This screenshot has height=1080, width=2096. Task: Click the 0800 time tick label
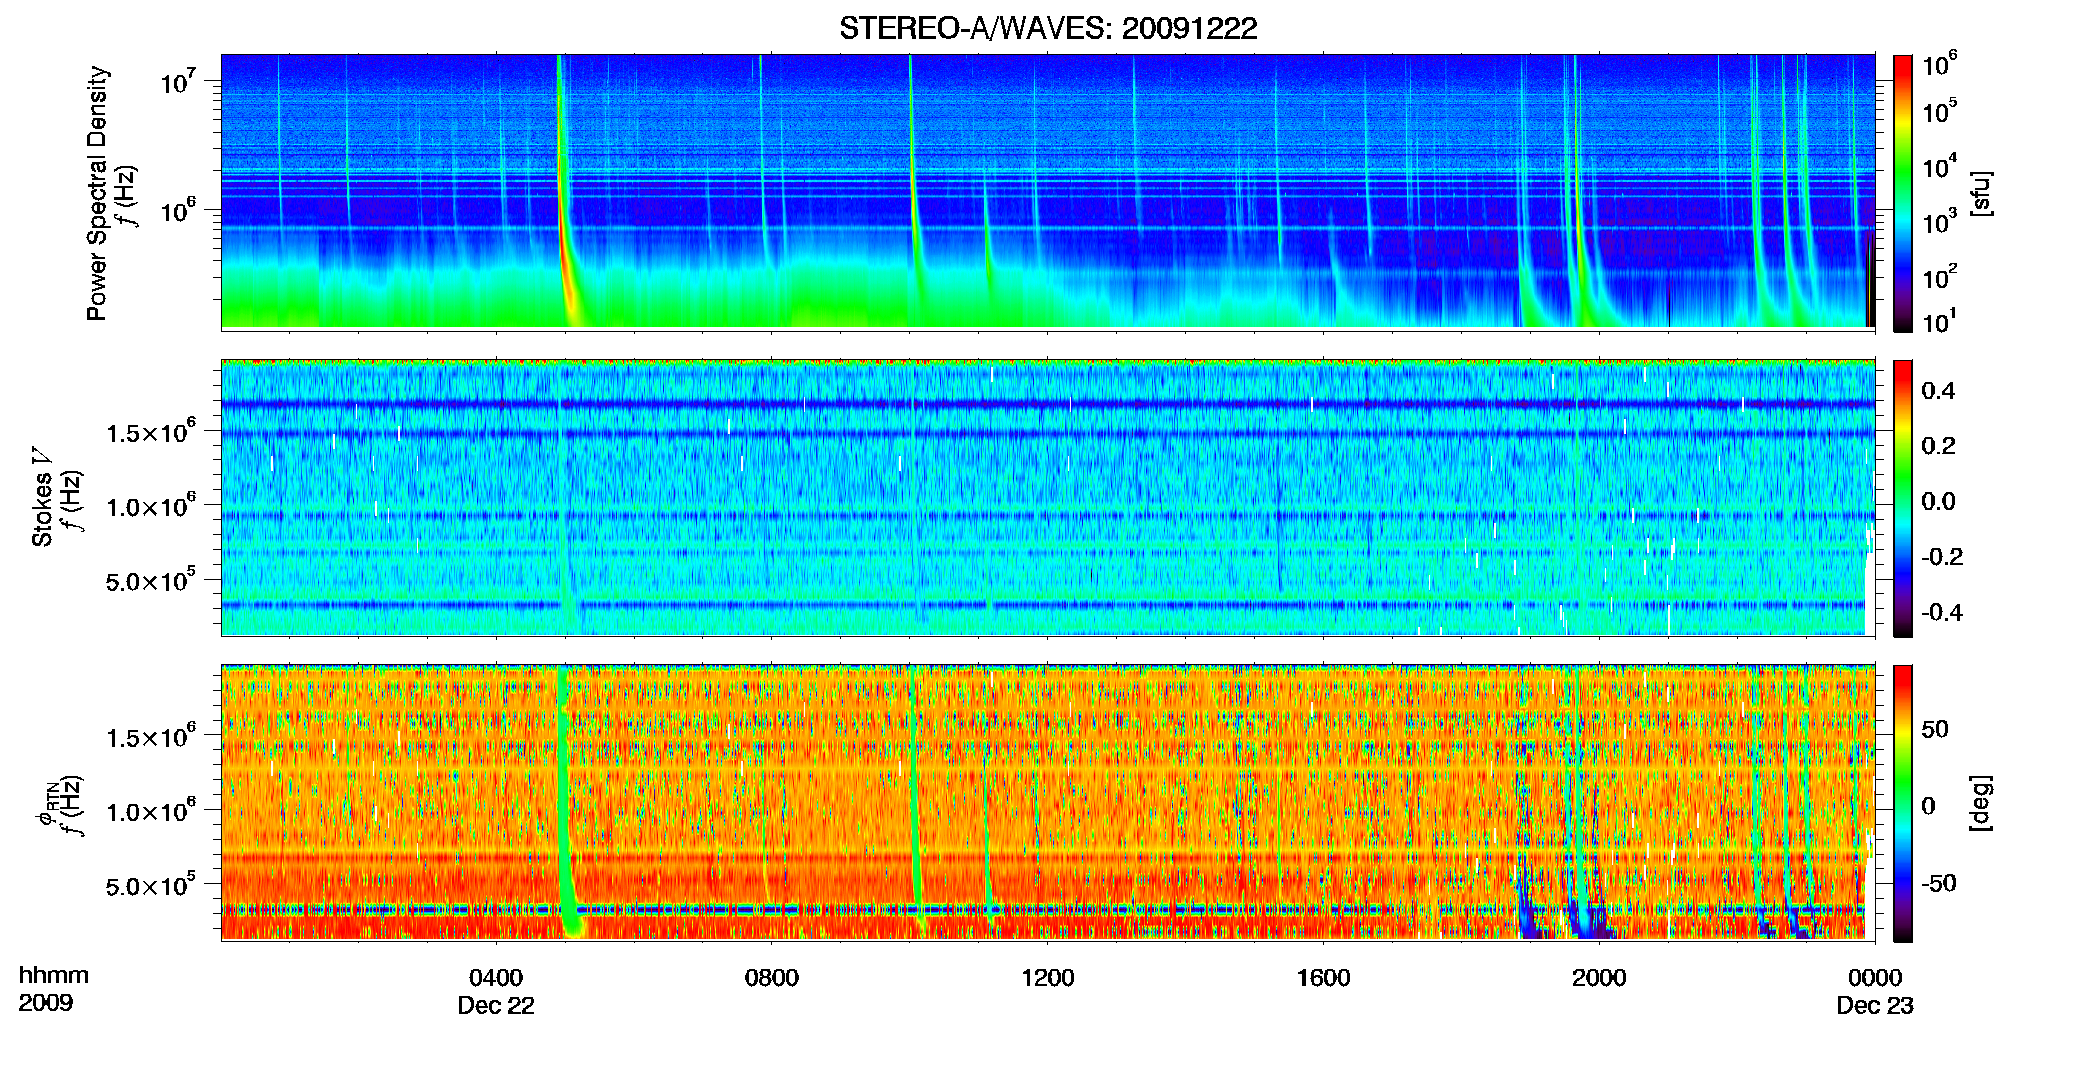click(x=772, y=978)
